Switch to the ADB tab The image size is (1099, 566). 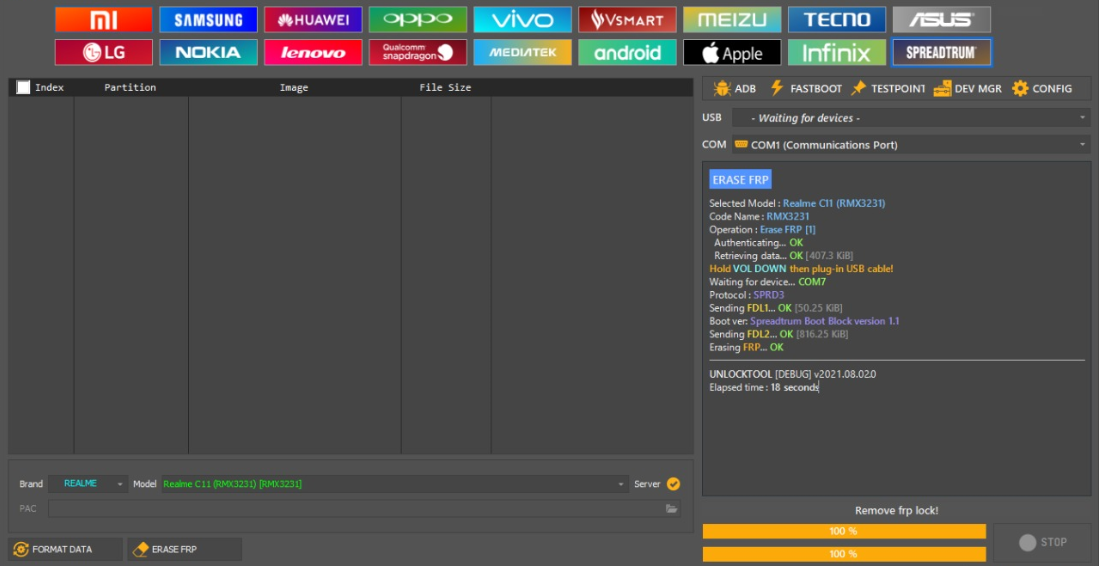[735, 89]
